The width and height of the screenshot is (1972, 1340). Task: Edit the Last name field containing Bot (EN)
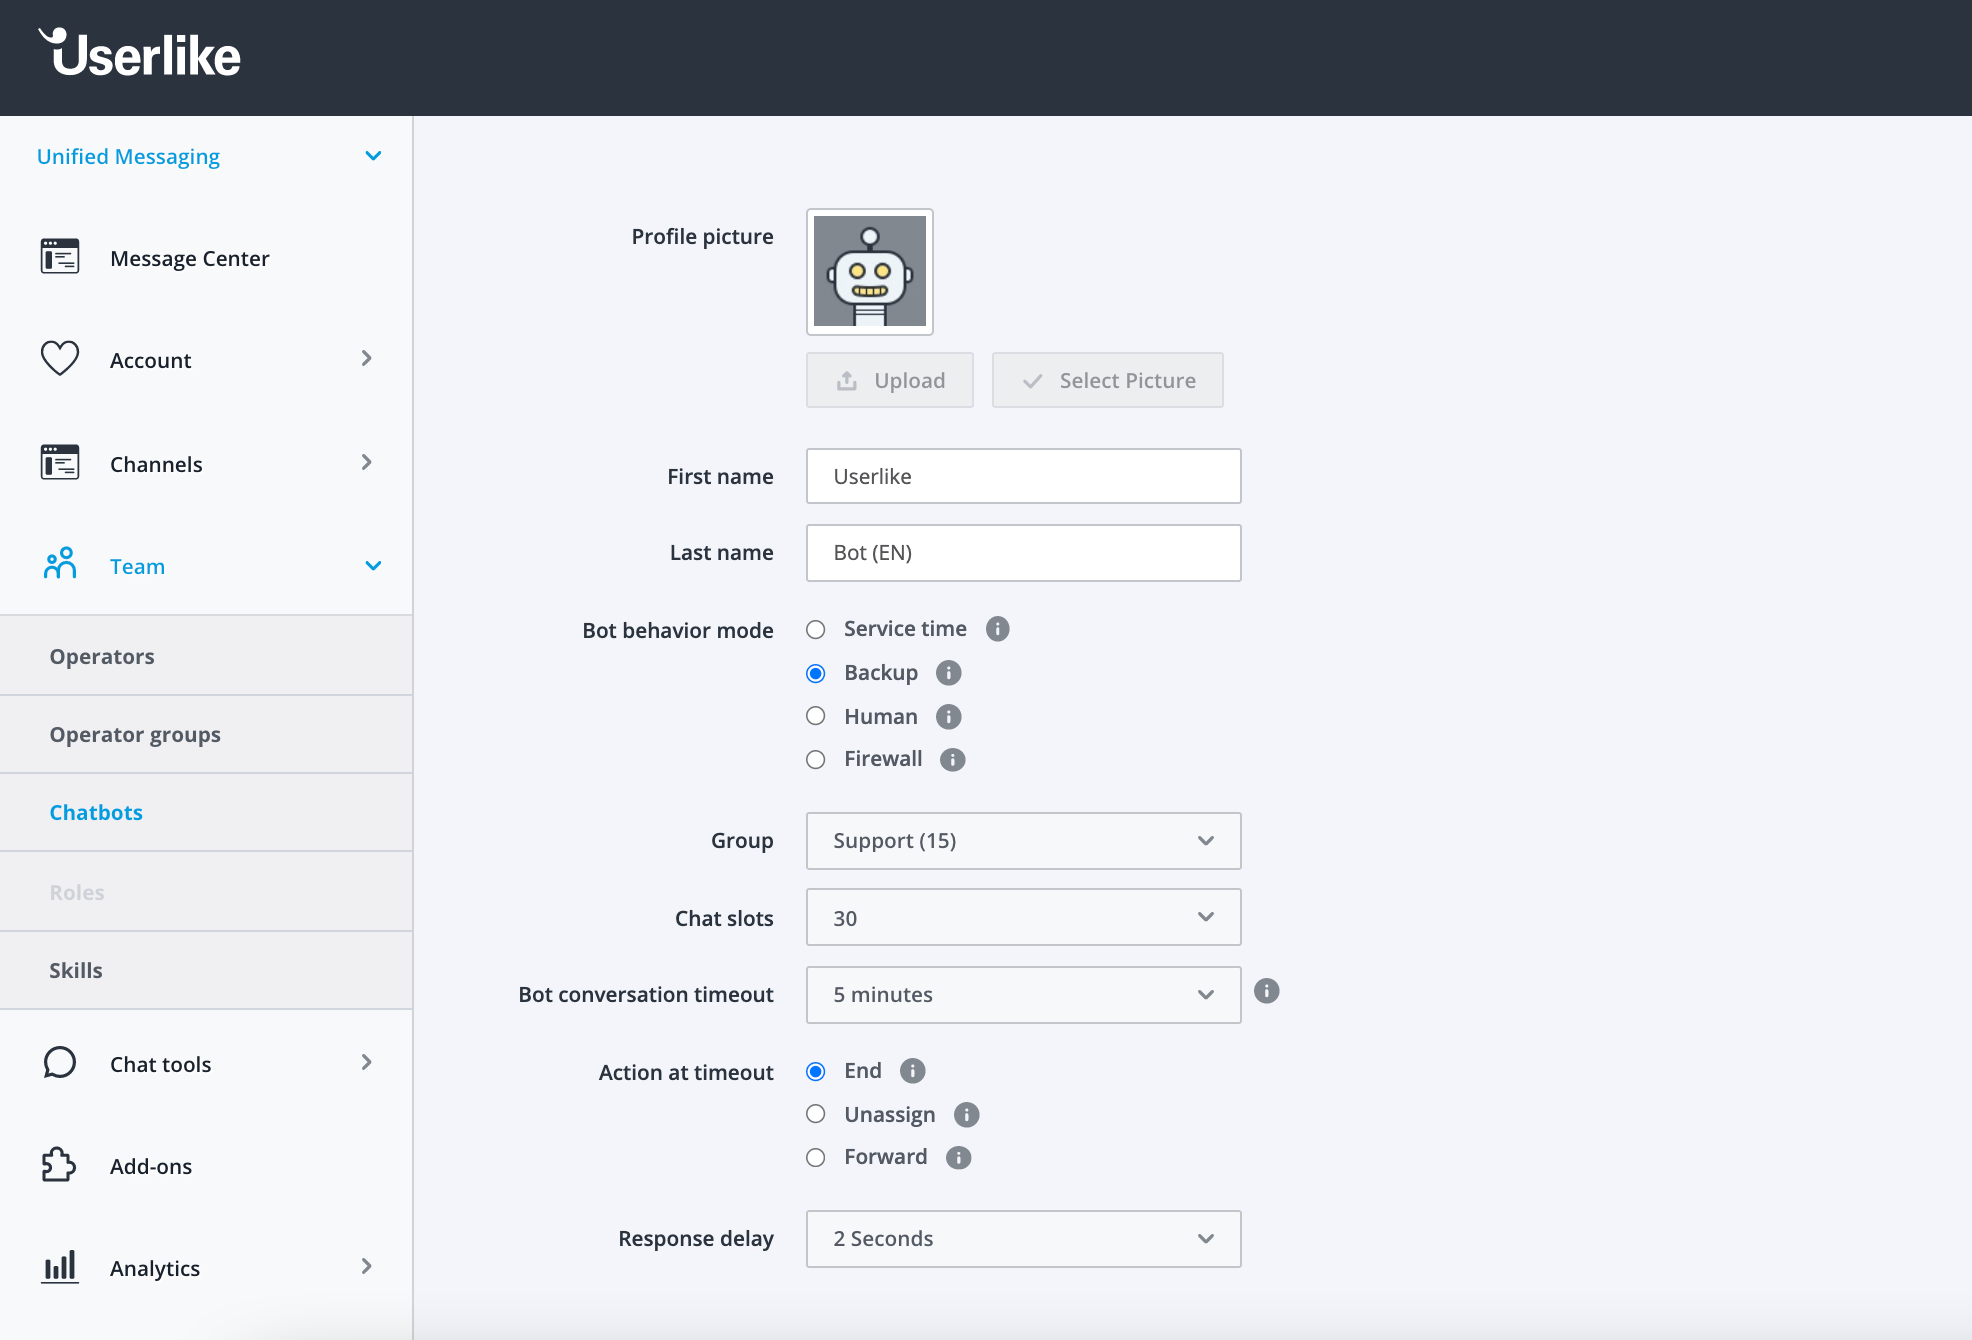click(1023, 552)
